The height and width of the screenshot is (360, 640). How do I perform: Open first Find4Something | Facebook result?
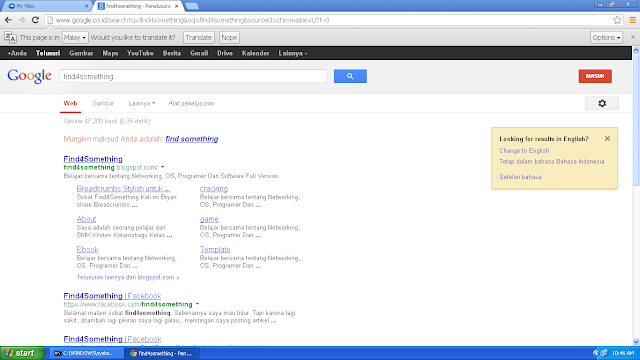click(112, 296)
